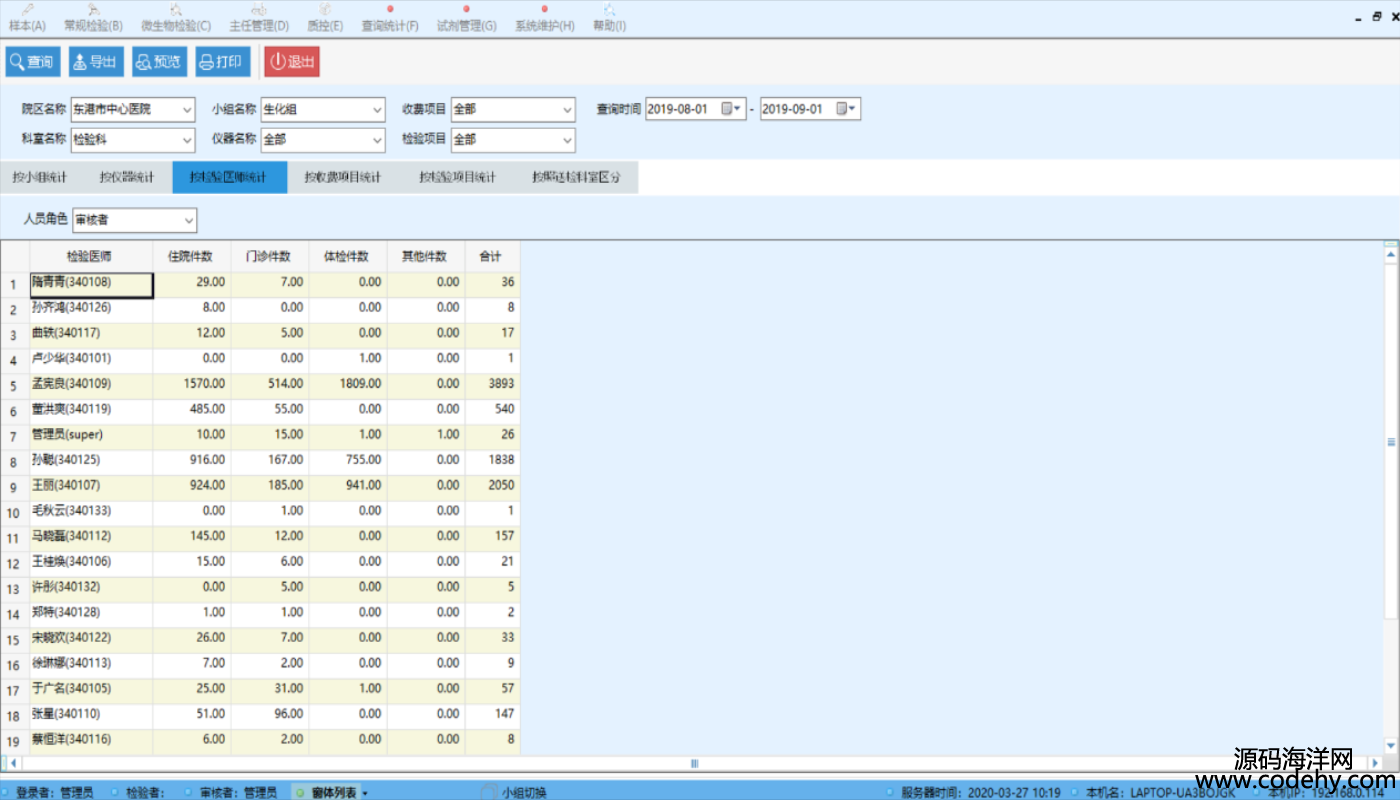Select the 于广名(340105) cell
The width and height of the screenshot is (1400, 800).
[91, 691]
